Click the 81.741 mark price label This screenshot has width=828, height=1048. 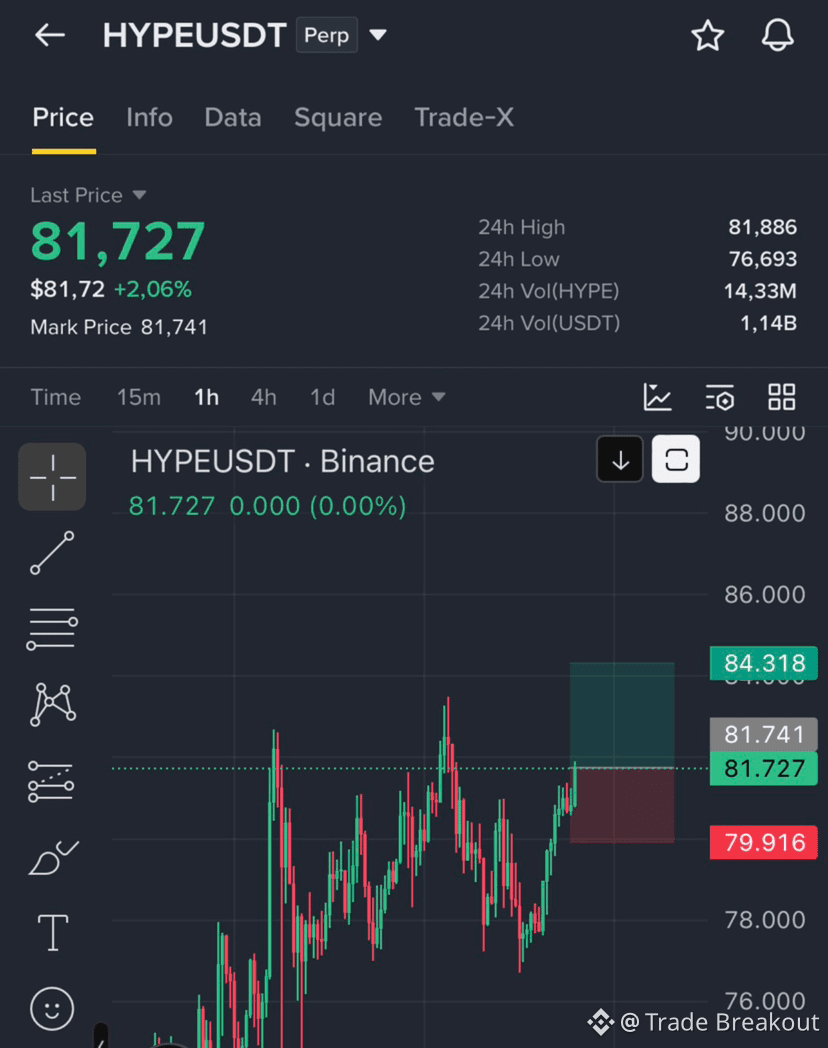pos(764,735)
